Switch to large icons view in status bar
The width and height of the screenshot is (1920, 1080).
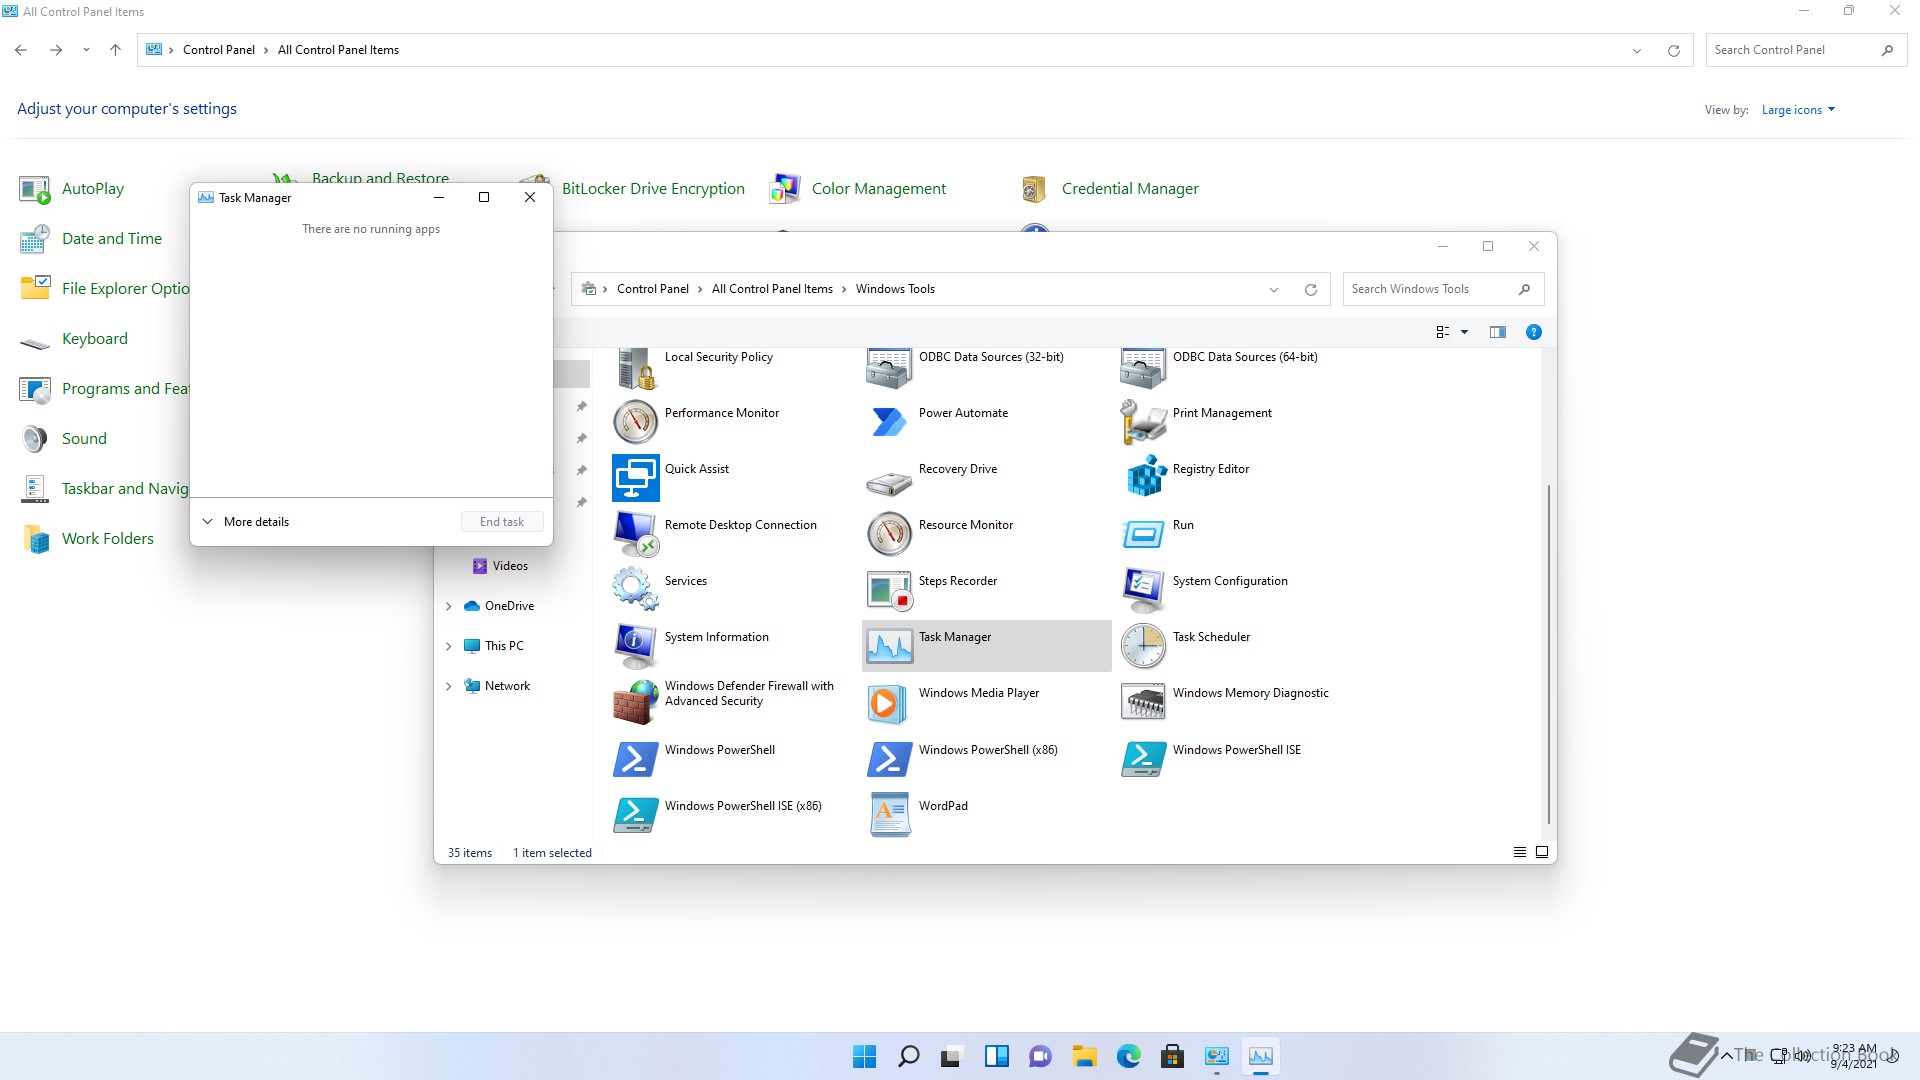(x=1542, y=853)
